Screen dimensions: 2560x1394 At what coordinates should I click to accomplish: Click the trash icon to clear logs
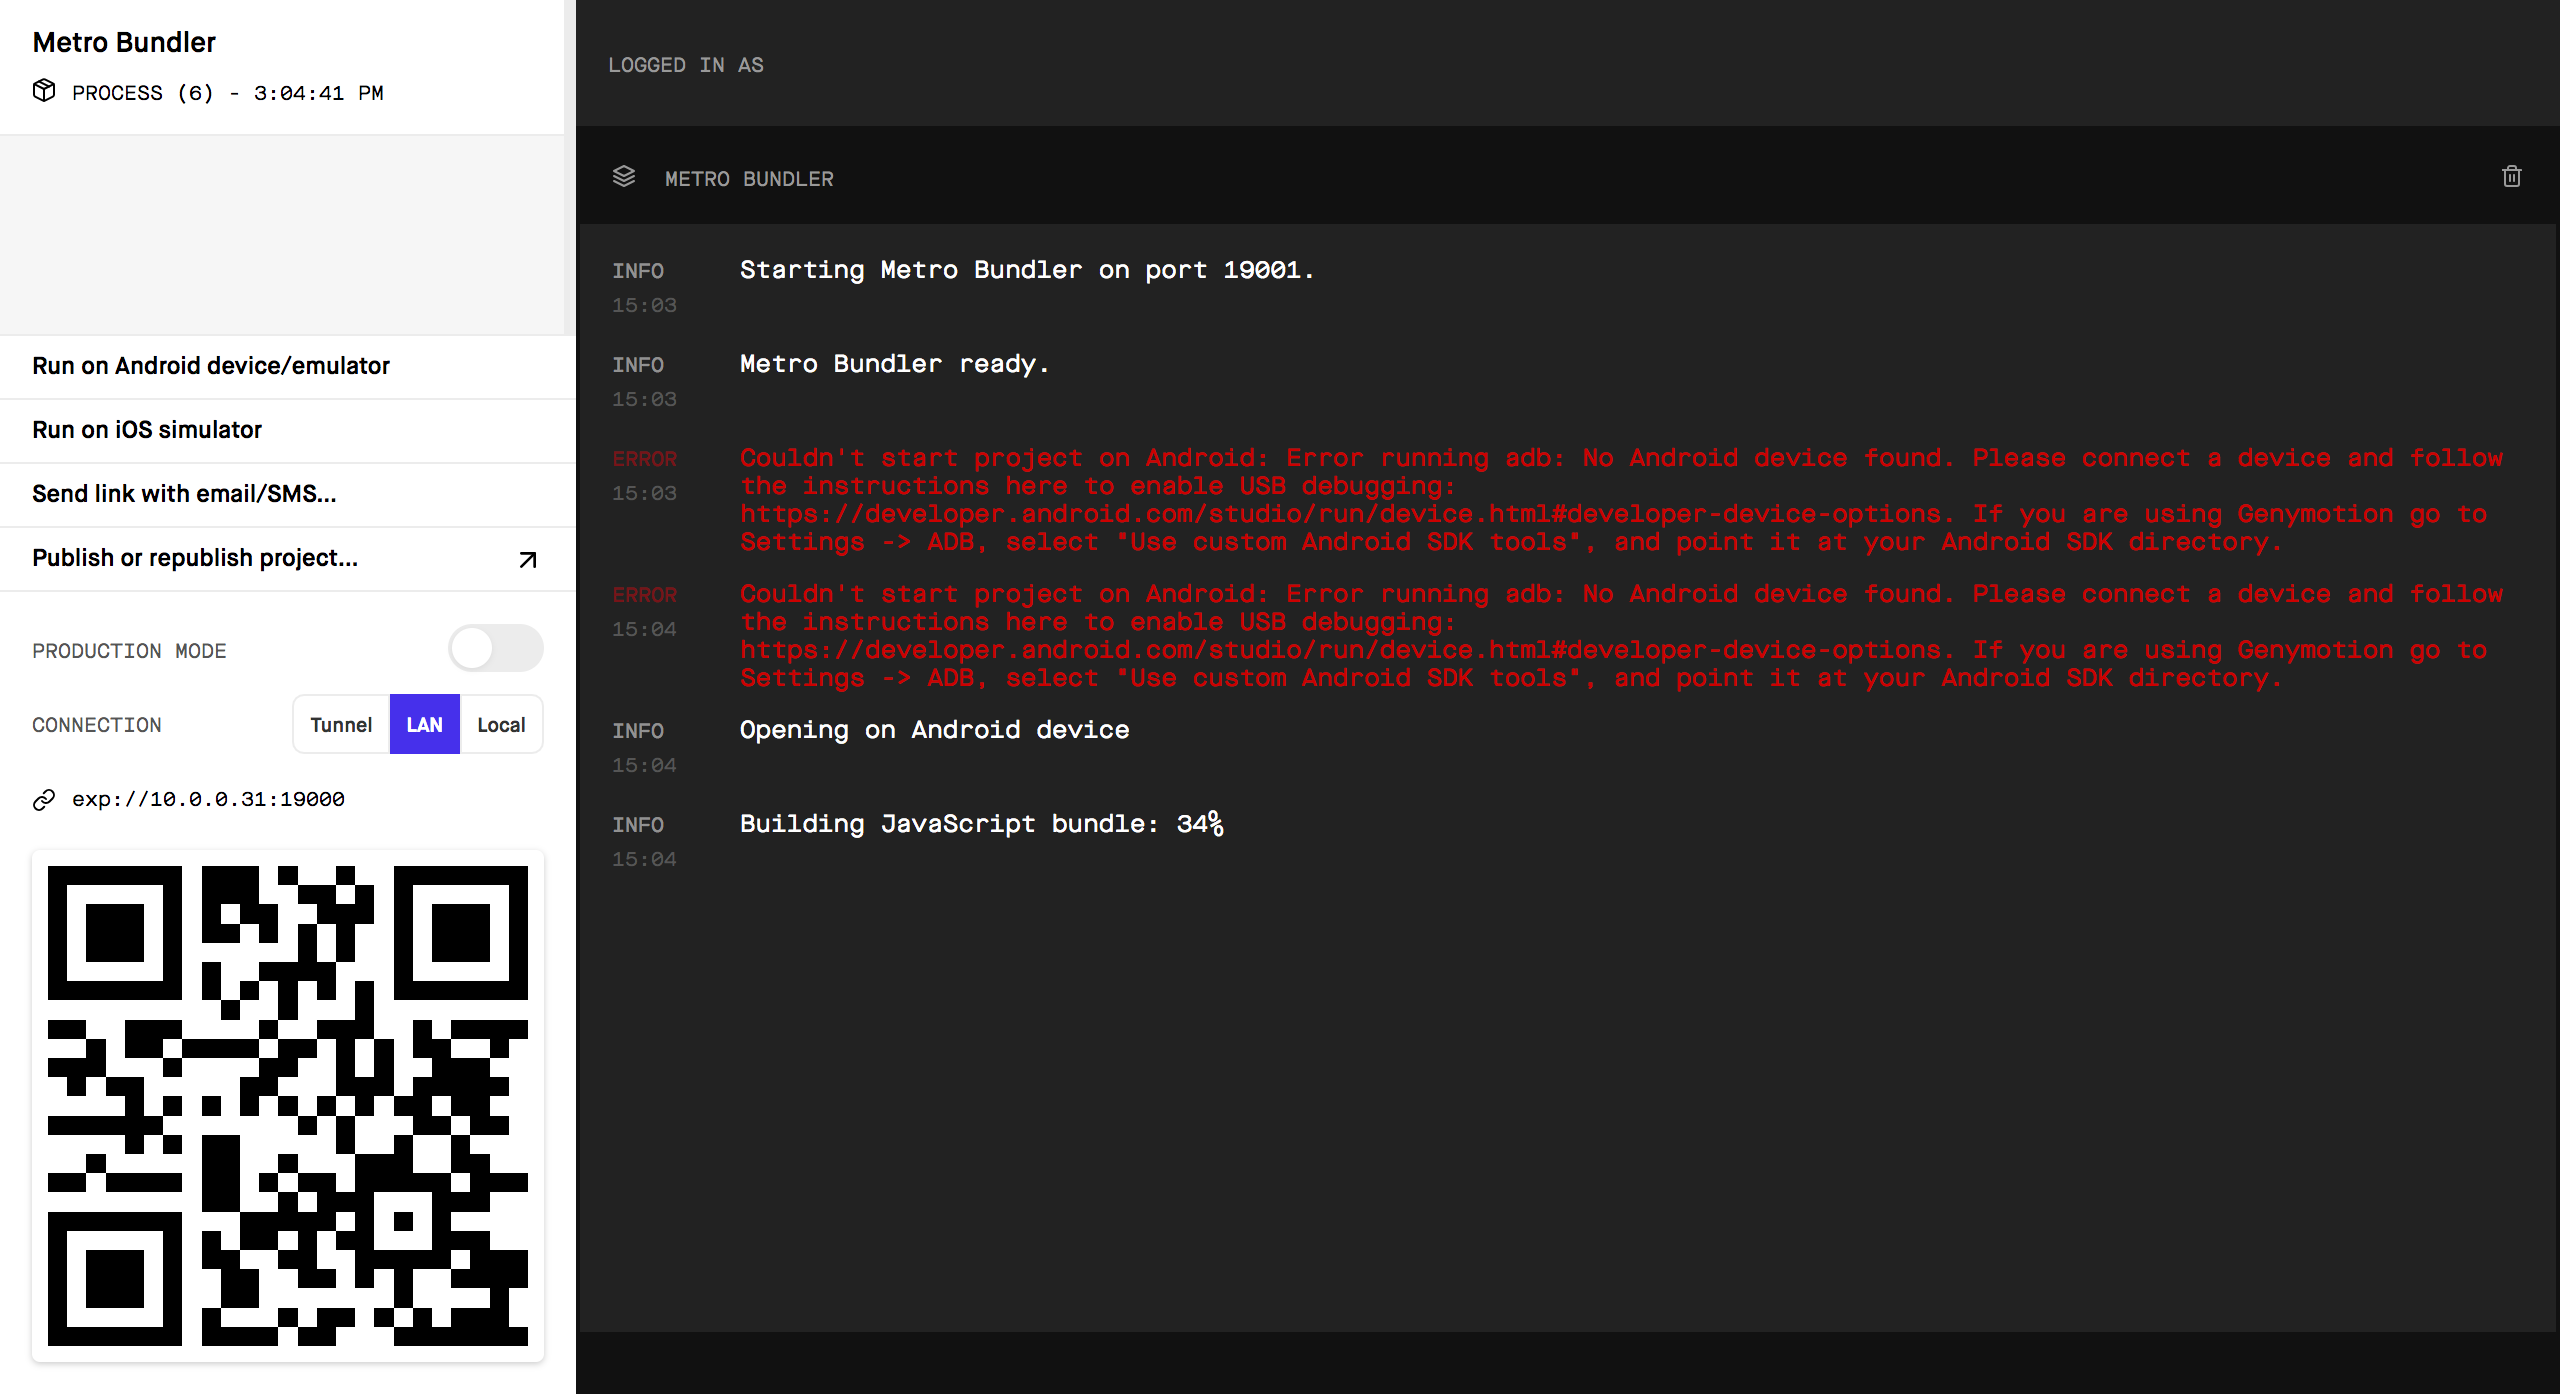click(x=2511, y=177)
